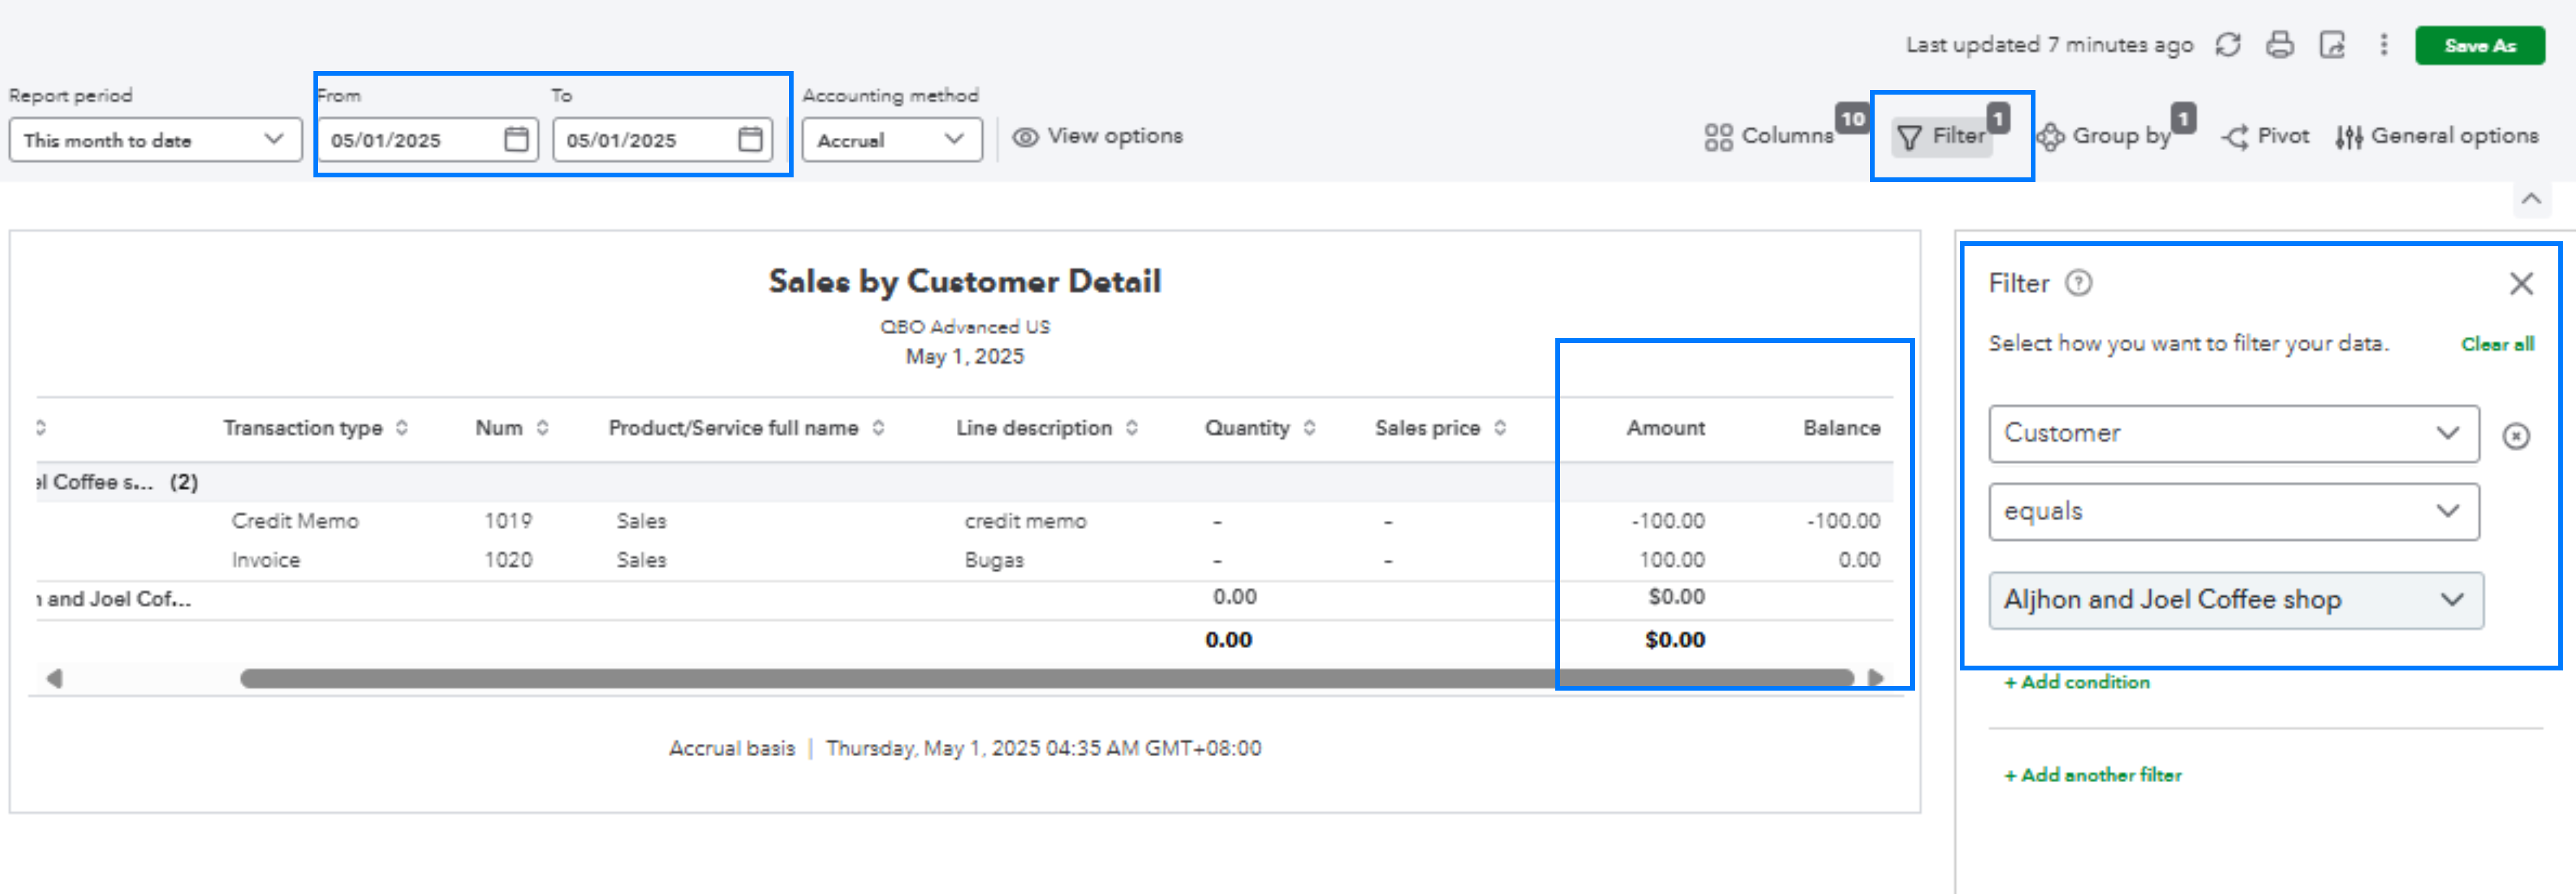This screenshot has width=2576, height=894.
Task: Sort by Transaction type column
Action: [315, 428]
